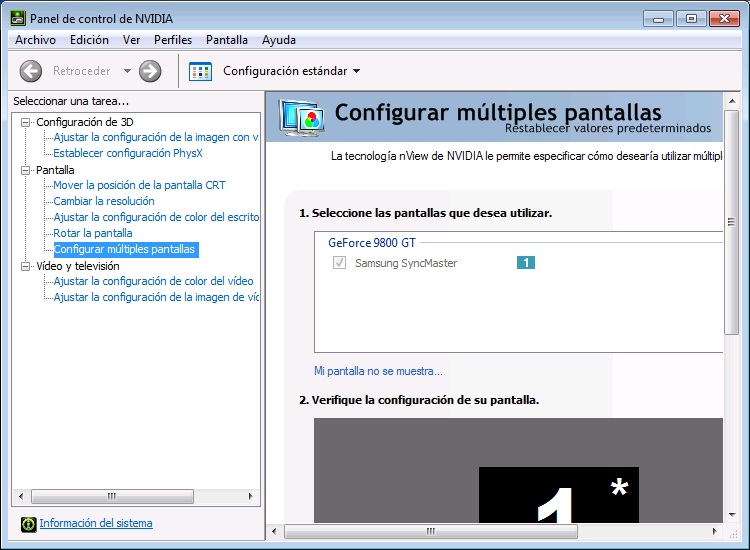Click the blue display number 1 badge
750x550 pixels.
(x=526, y=263)
